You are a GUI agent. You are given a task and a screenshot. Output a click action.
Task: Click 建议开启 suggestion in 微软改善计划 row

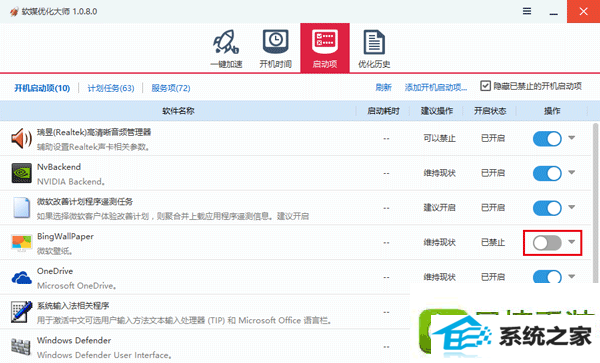tap(439, 208)
